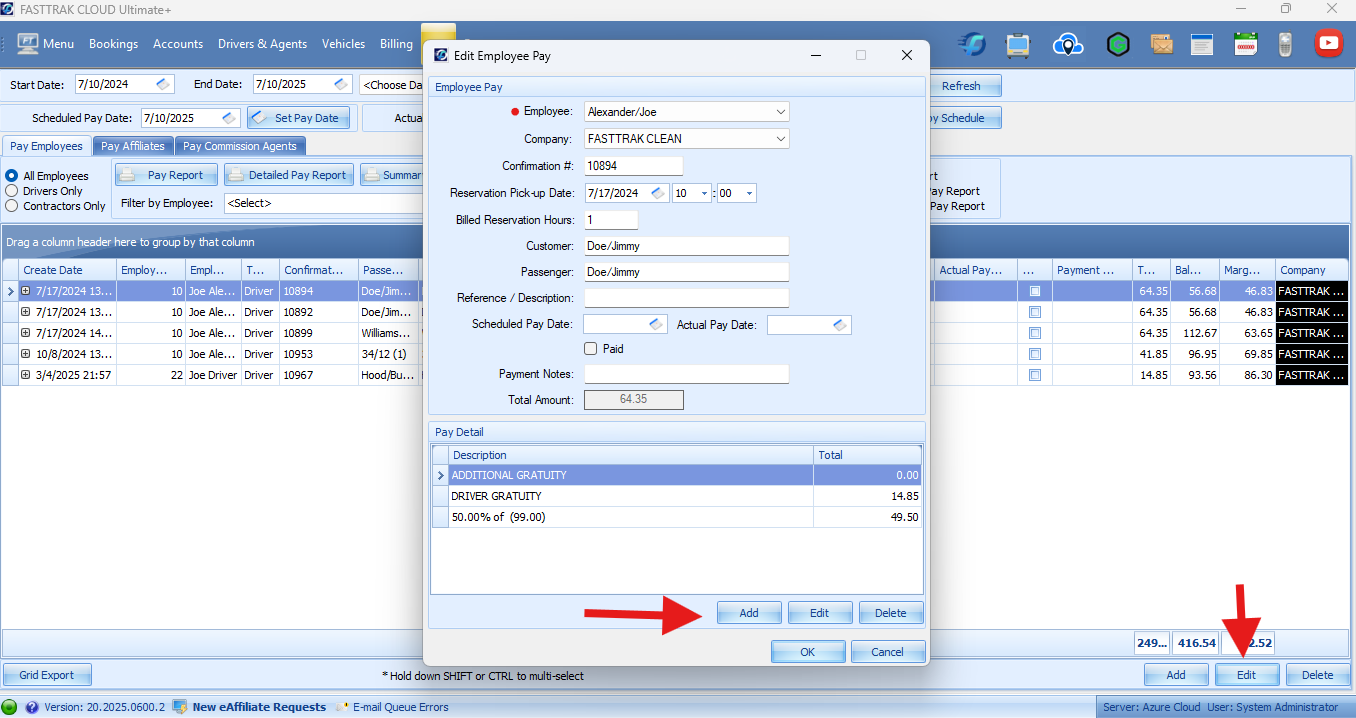Open the Drivers & Agents menu
The image size is (1356, 718).
pyautogui.click(x=263, y=44)
